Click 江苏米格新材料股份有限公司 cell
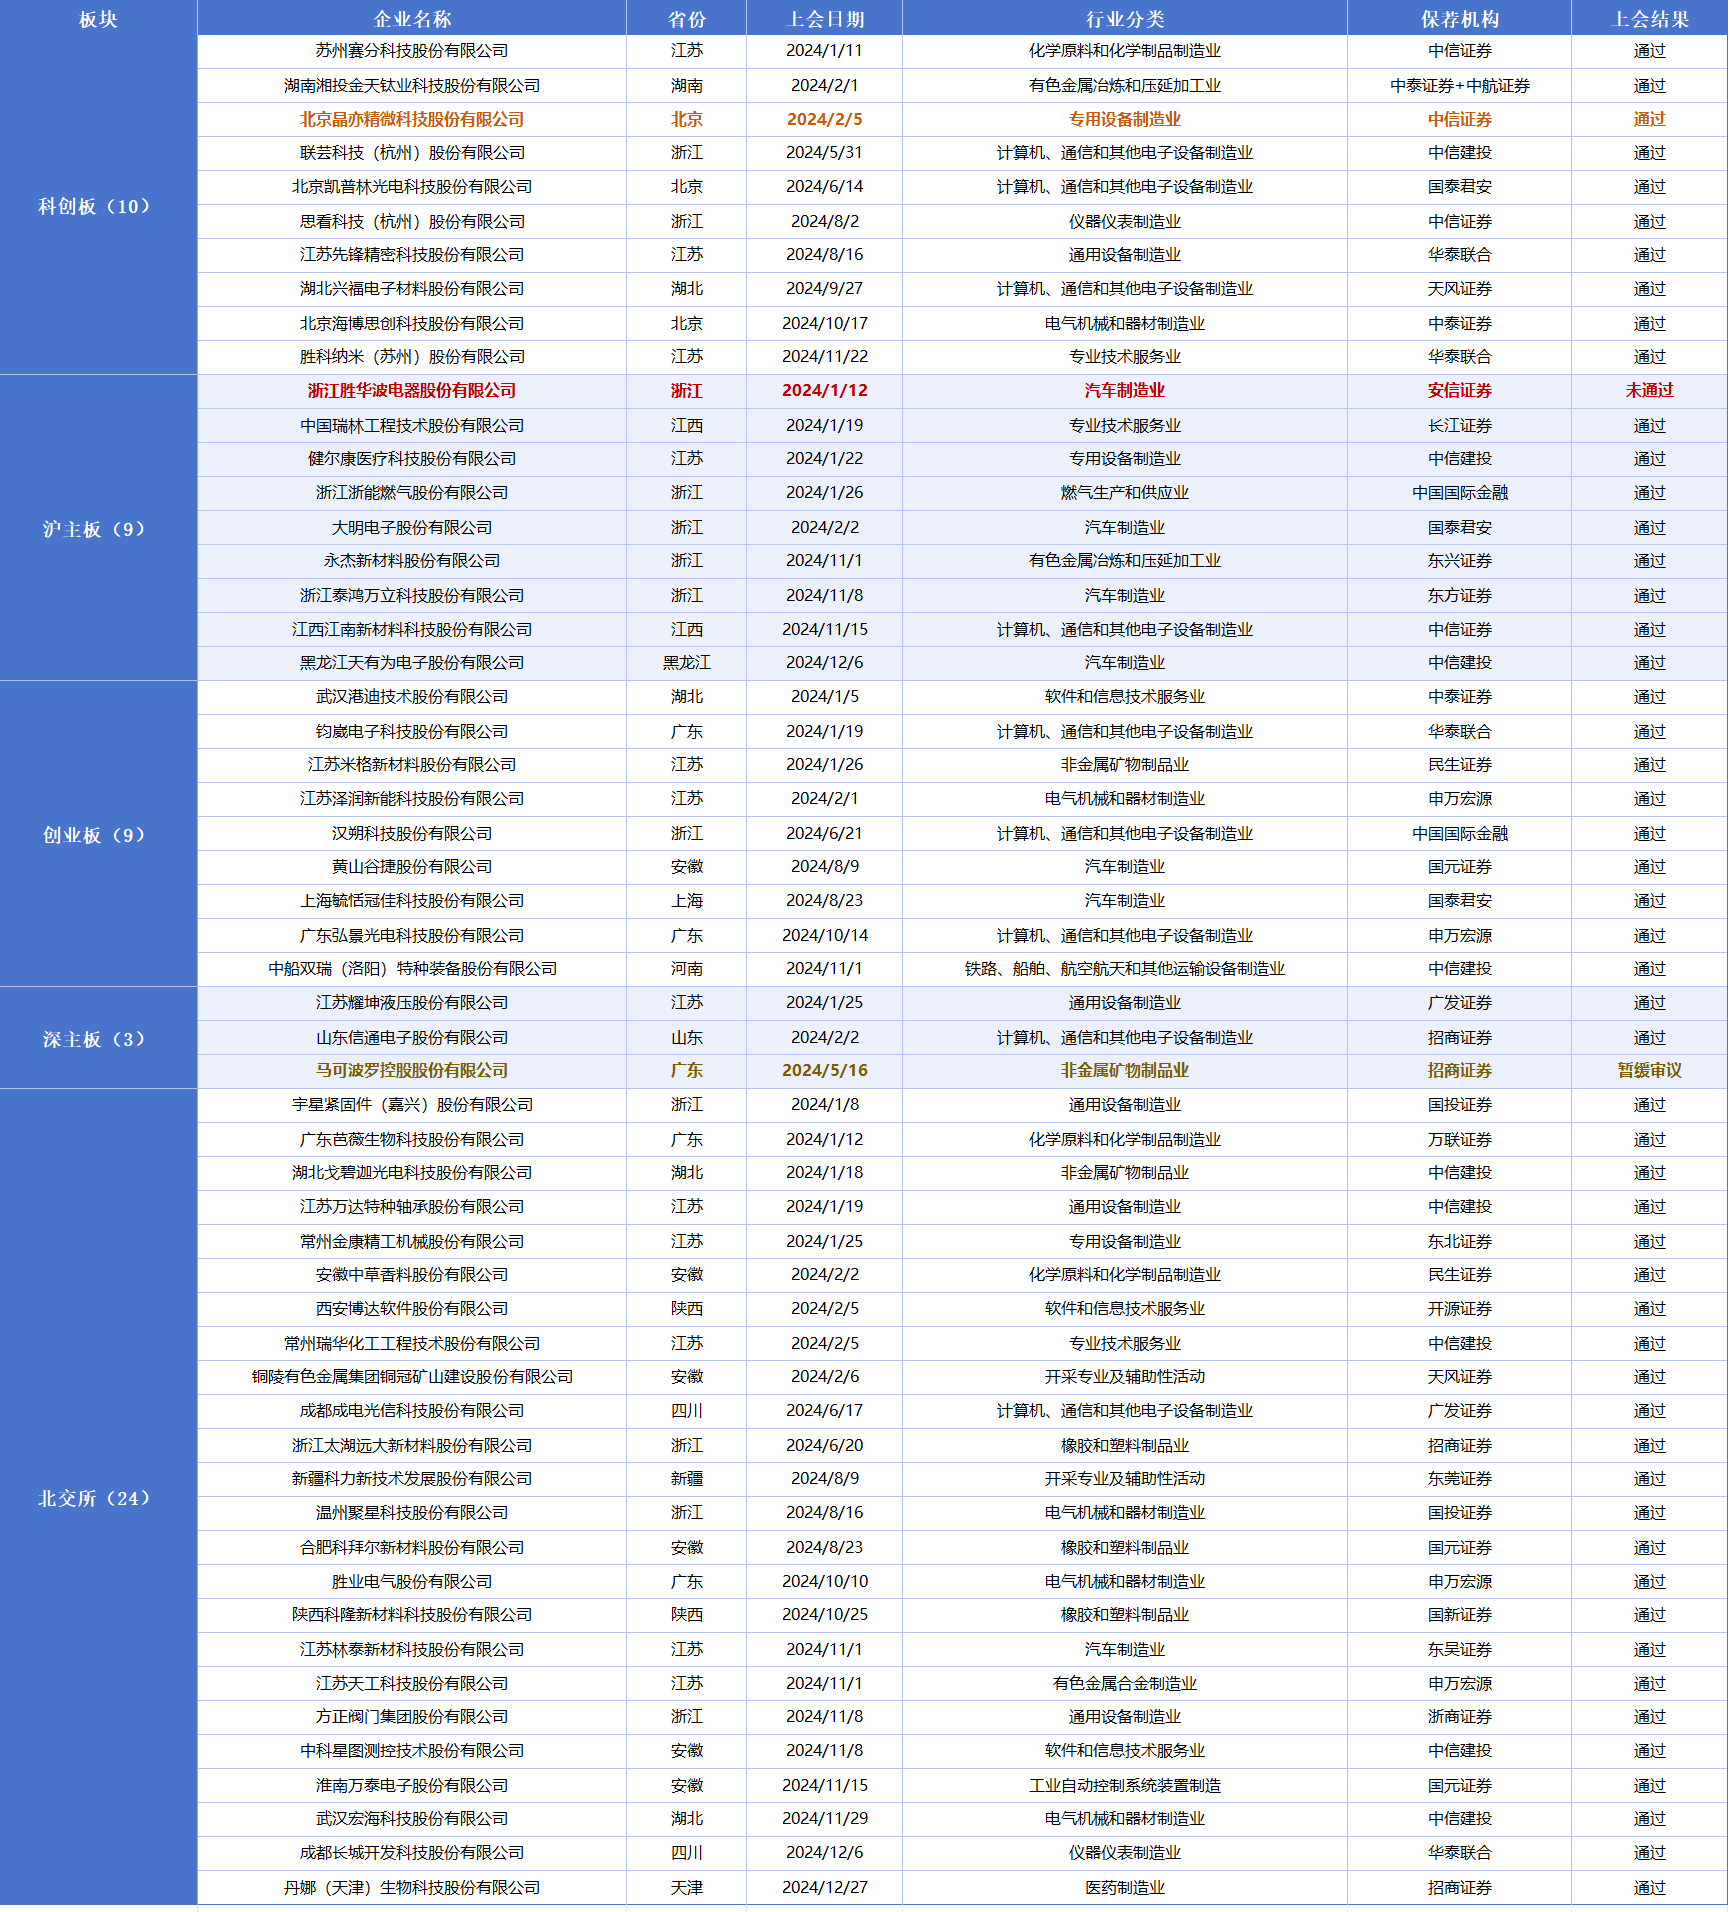The width and height of the screenshot is (1730, 1912). click(x=412, y=765)
